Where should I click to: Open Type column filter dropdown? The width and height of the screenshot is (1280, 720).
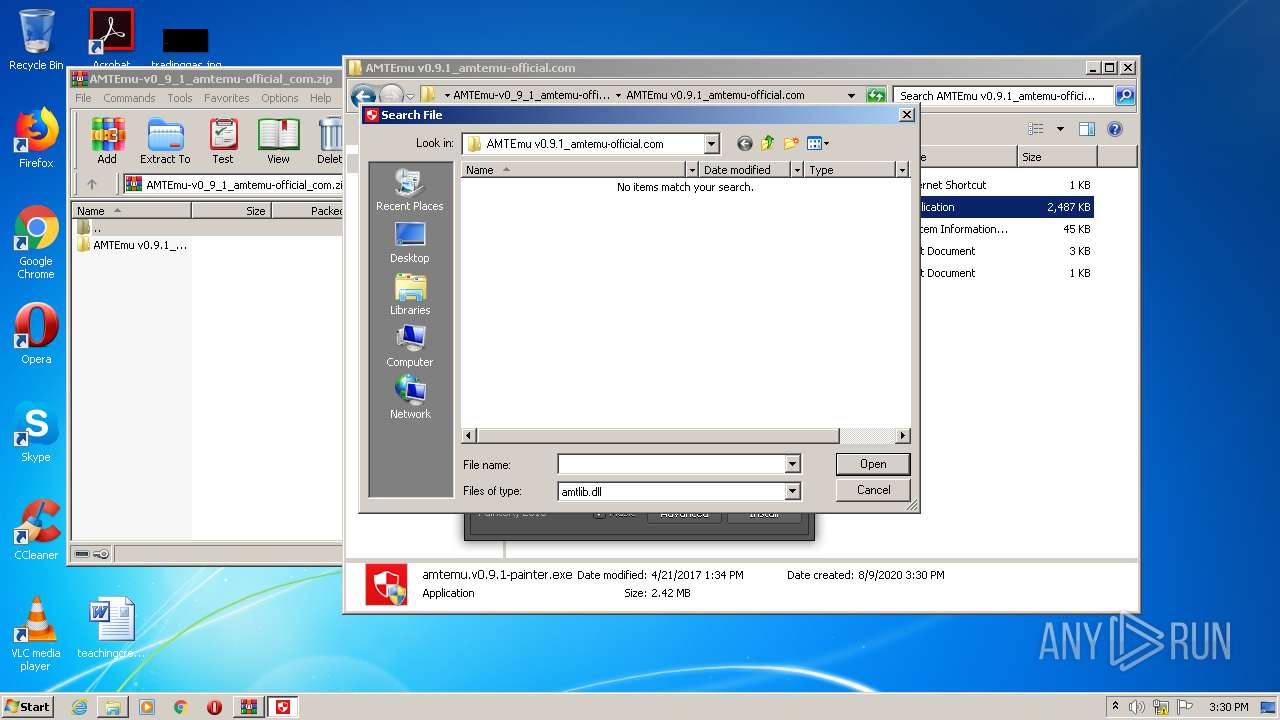901,170
